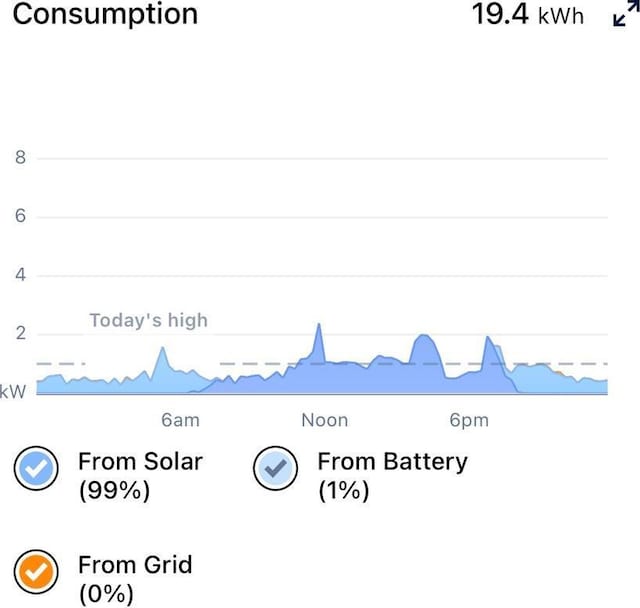Click the 6am time axis label
This screenshot has height=608, width=640.
[x=180, y=420]
